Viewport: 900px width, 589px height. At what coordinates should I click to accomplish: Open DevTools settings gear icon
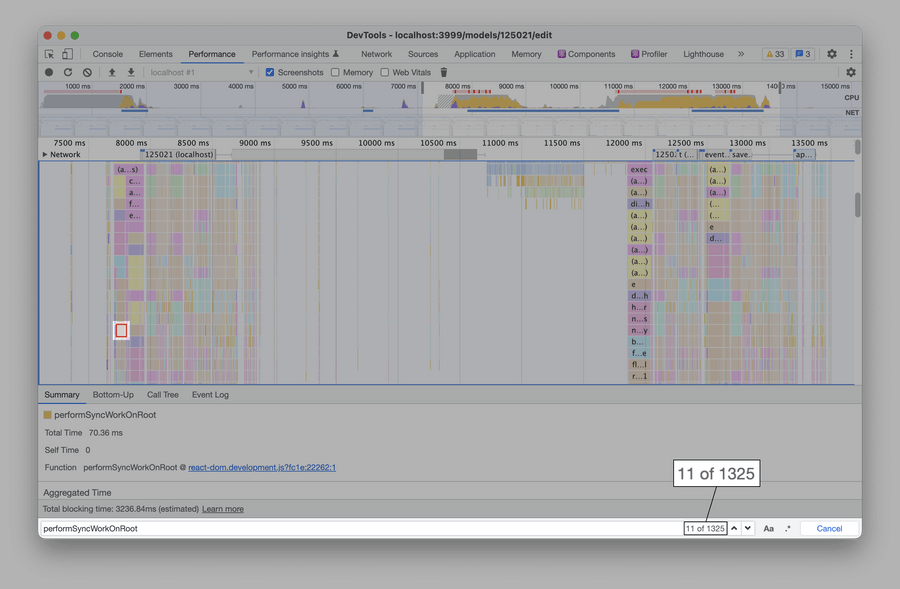click(832, 54)
